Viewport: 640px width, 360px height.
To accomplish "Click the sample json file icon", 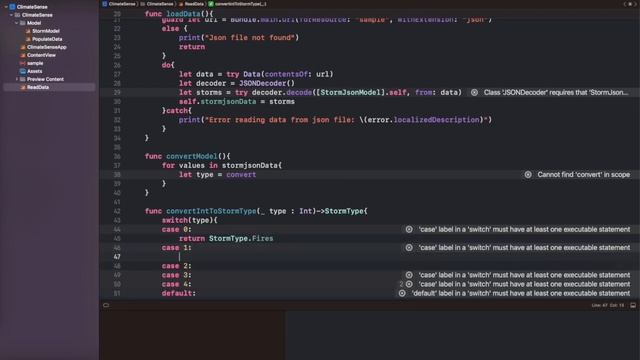I will point(23,63).
